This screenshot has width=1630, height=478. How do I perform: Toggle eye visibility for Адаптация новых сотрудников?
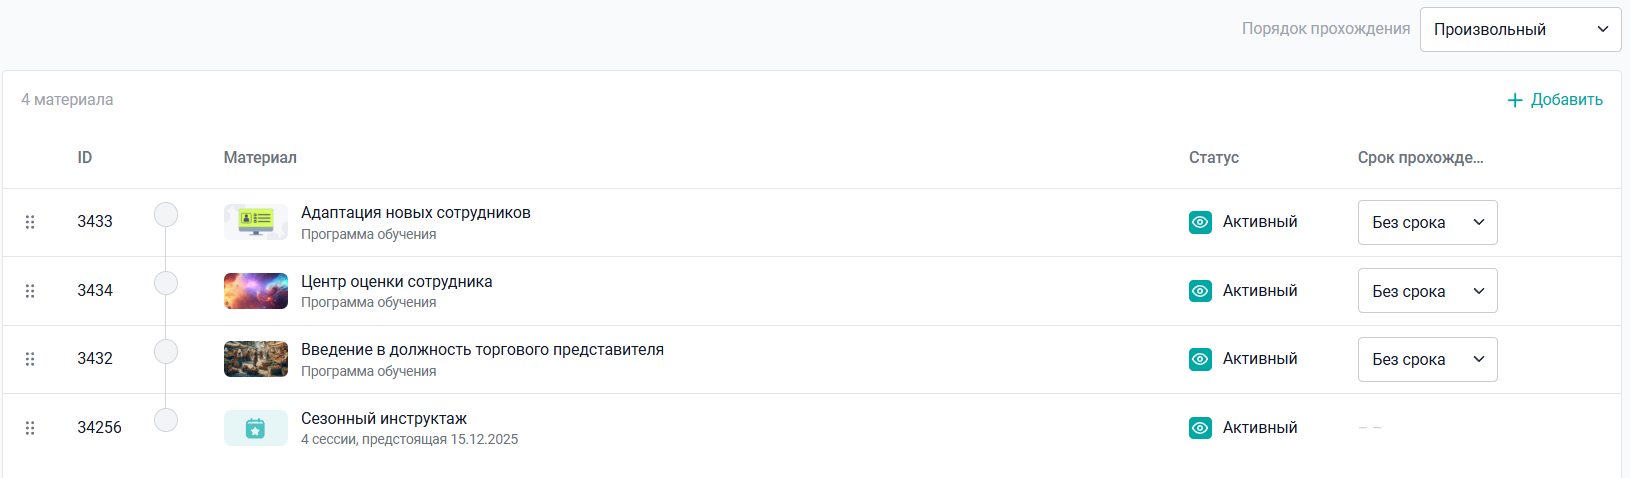pyautogui.click(x=1200, y=222)
